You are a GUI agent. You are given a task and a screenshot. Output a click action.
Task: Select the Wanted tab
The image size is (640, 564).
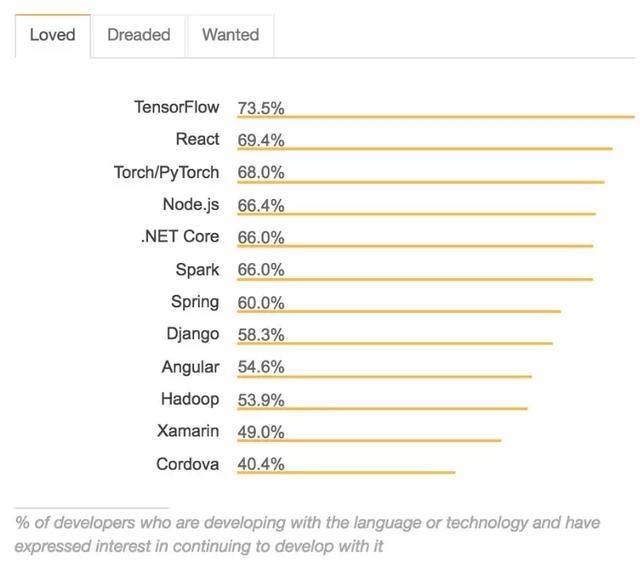coord(231,36)
